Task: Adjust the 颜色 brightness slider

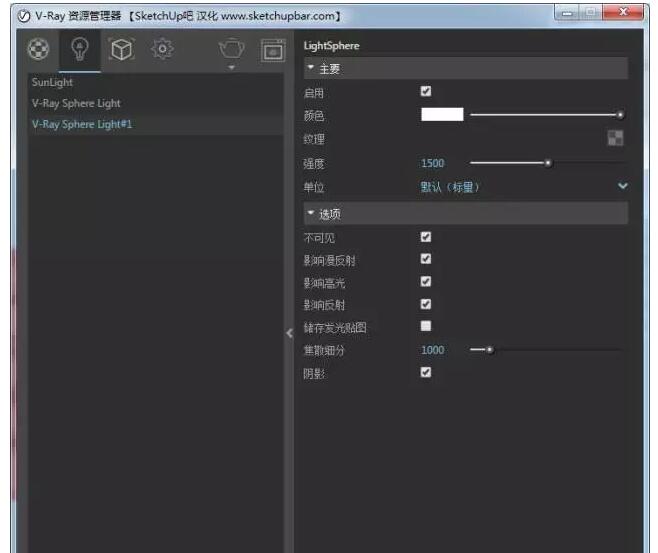Action: click(547, 115)
